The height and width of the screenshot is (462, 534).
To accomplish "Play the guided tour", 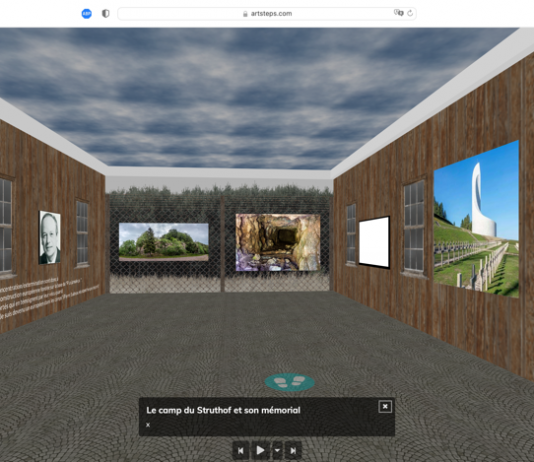I will click(x=260, y=450).
